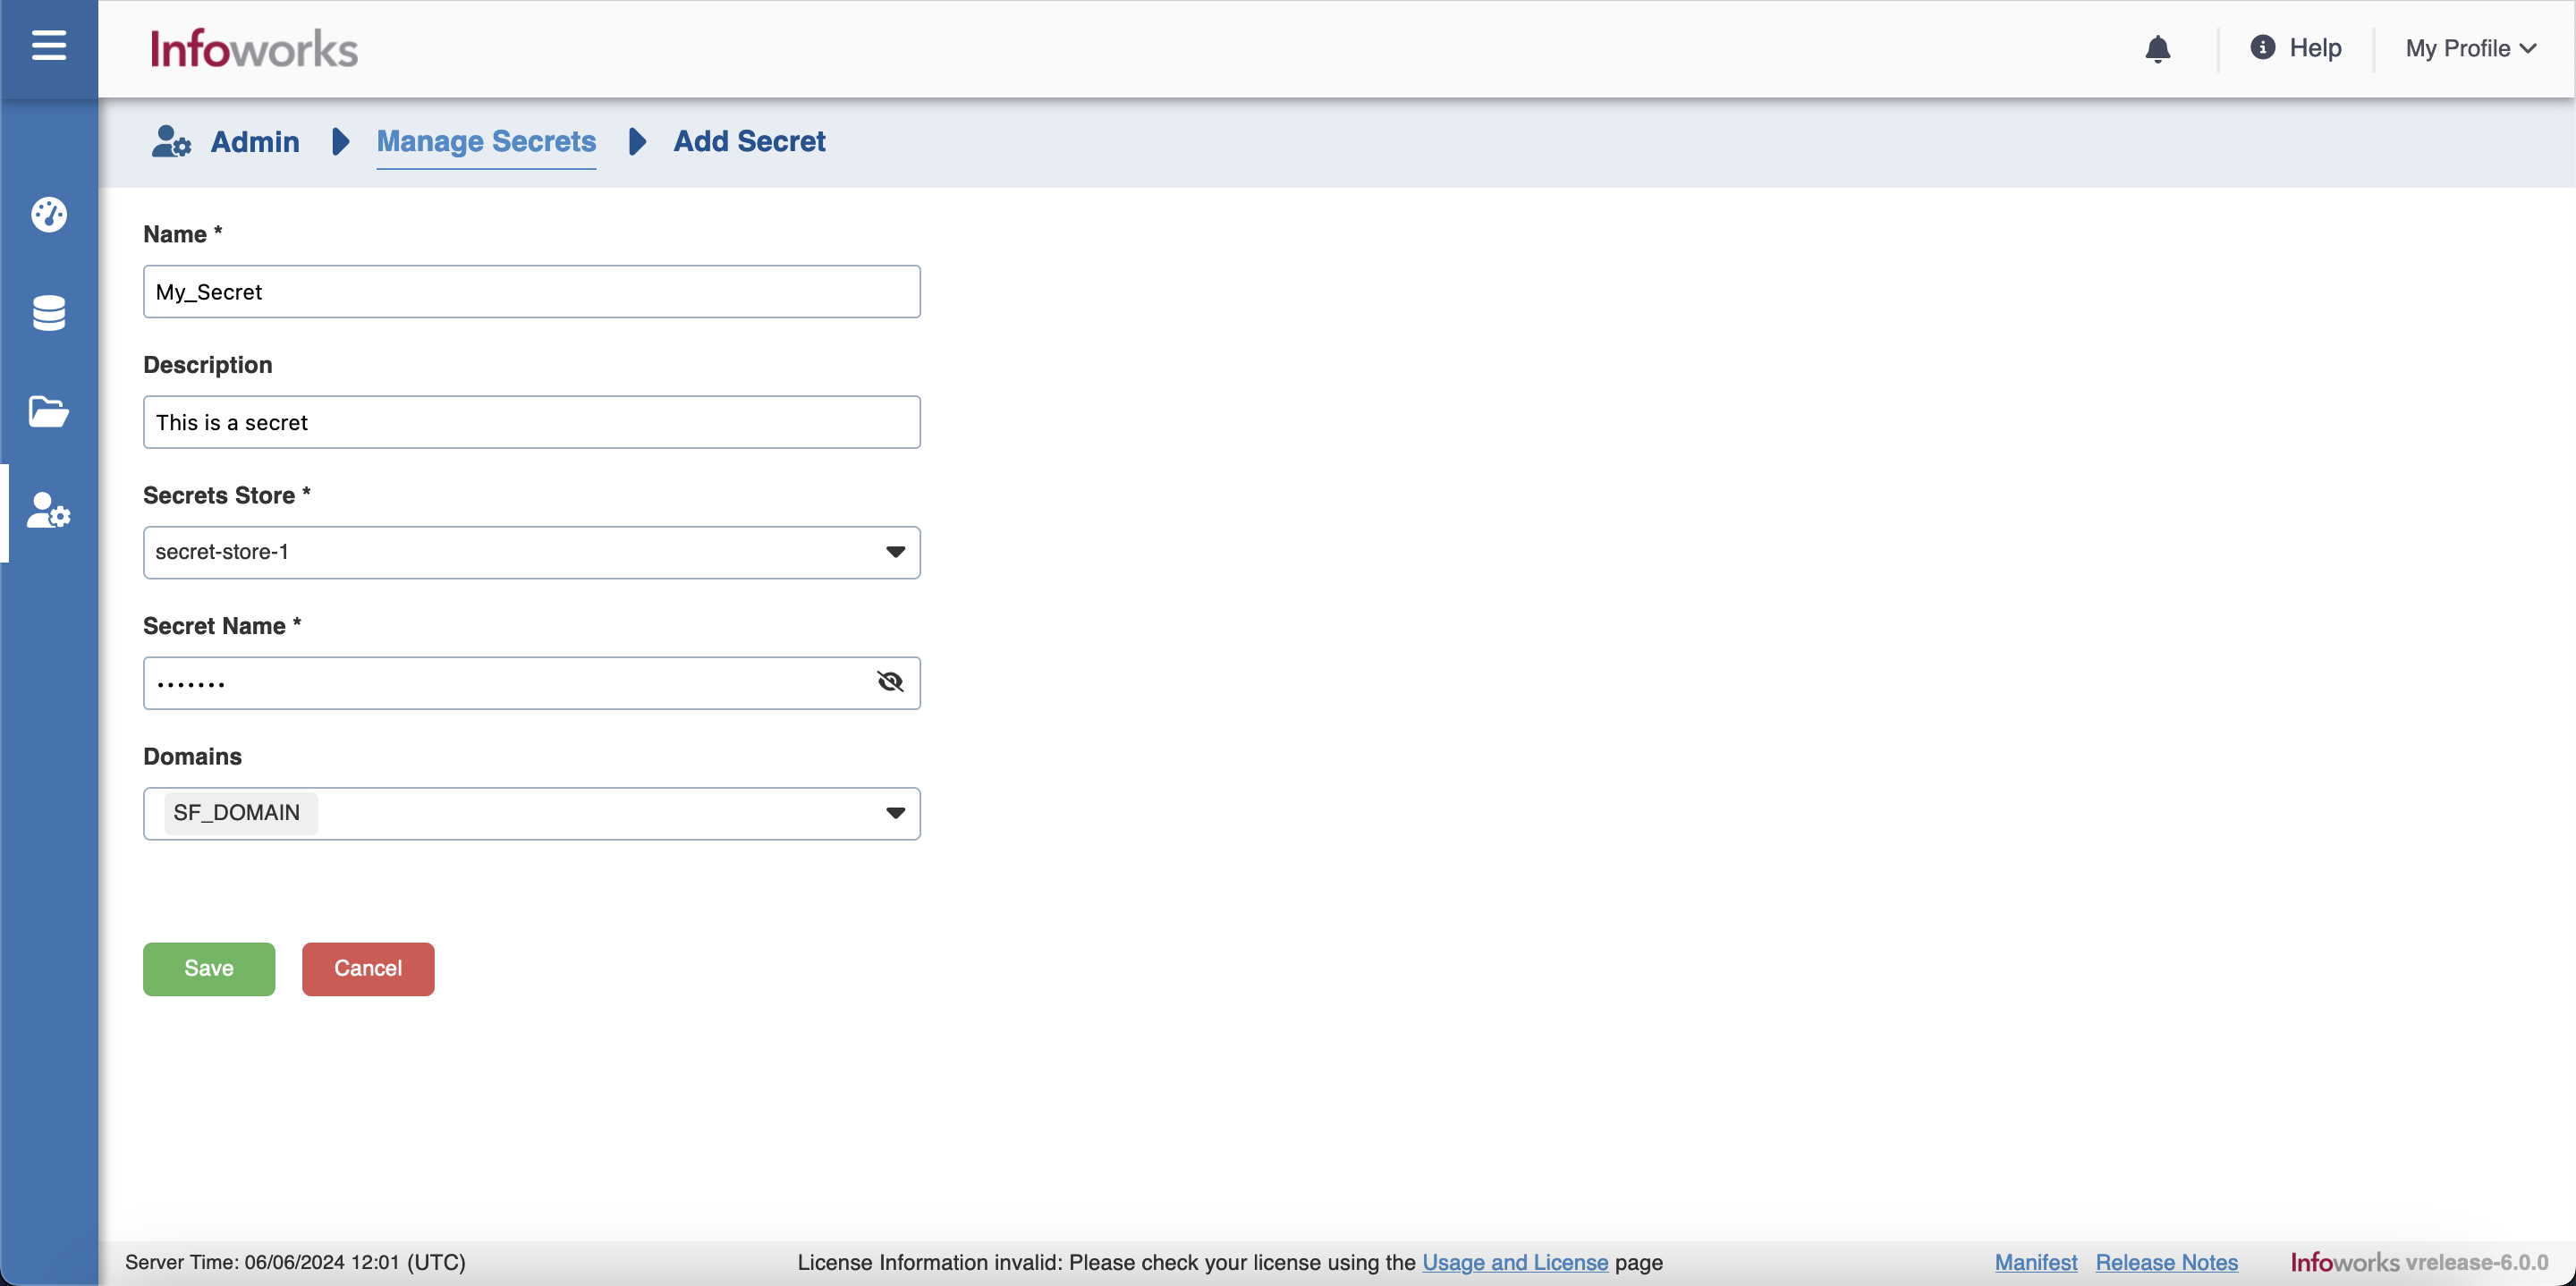
Task: Open the data sources database icon
Action: coord(48,313)
